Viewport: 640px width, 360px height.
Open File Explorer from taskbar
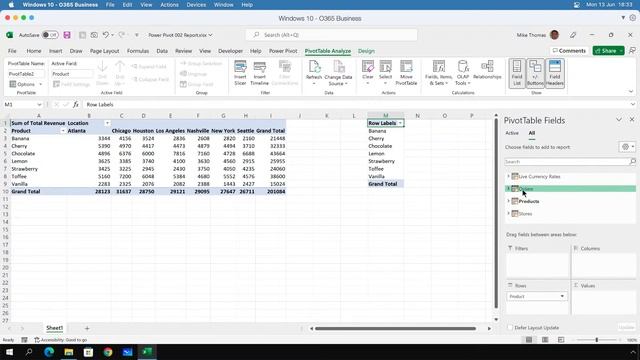(69, 352)
